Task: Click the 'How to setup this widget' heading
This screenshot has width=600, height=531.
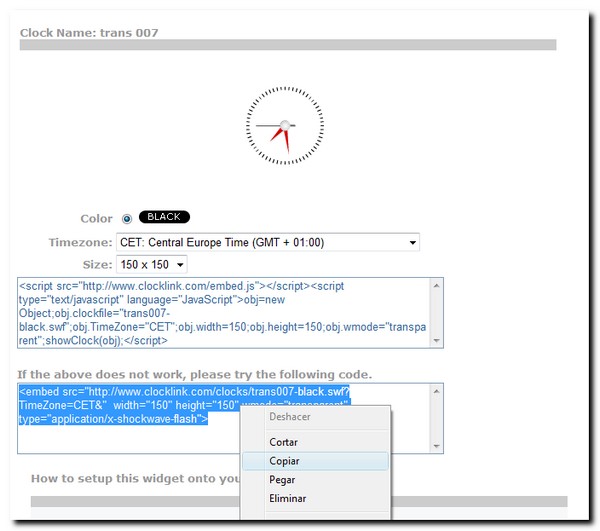Action: 135,479
